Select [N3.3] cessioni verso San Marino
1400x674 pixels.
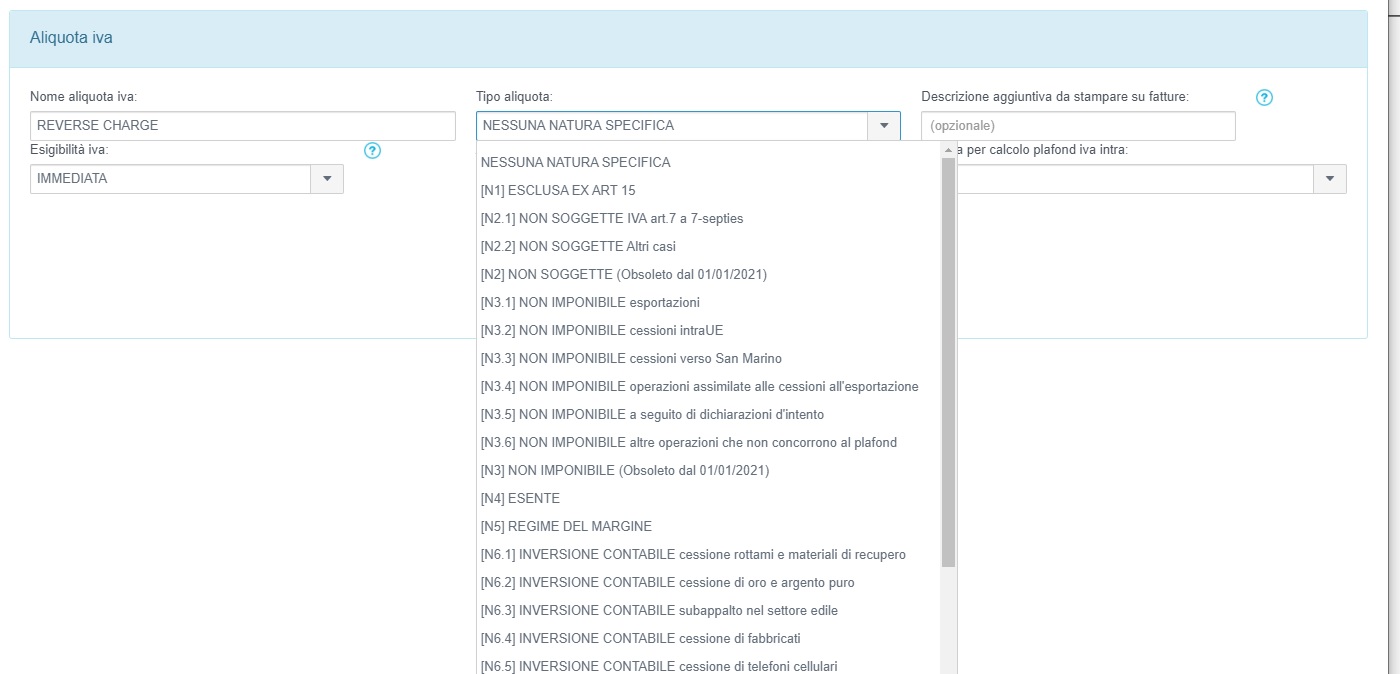[631, 358]
